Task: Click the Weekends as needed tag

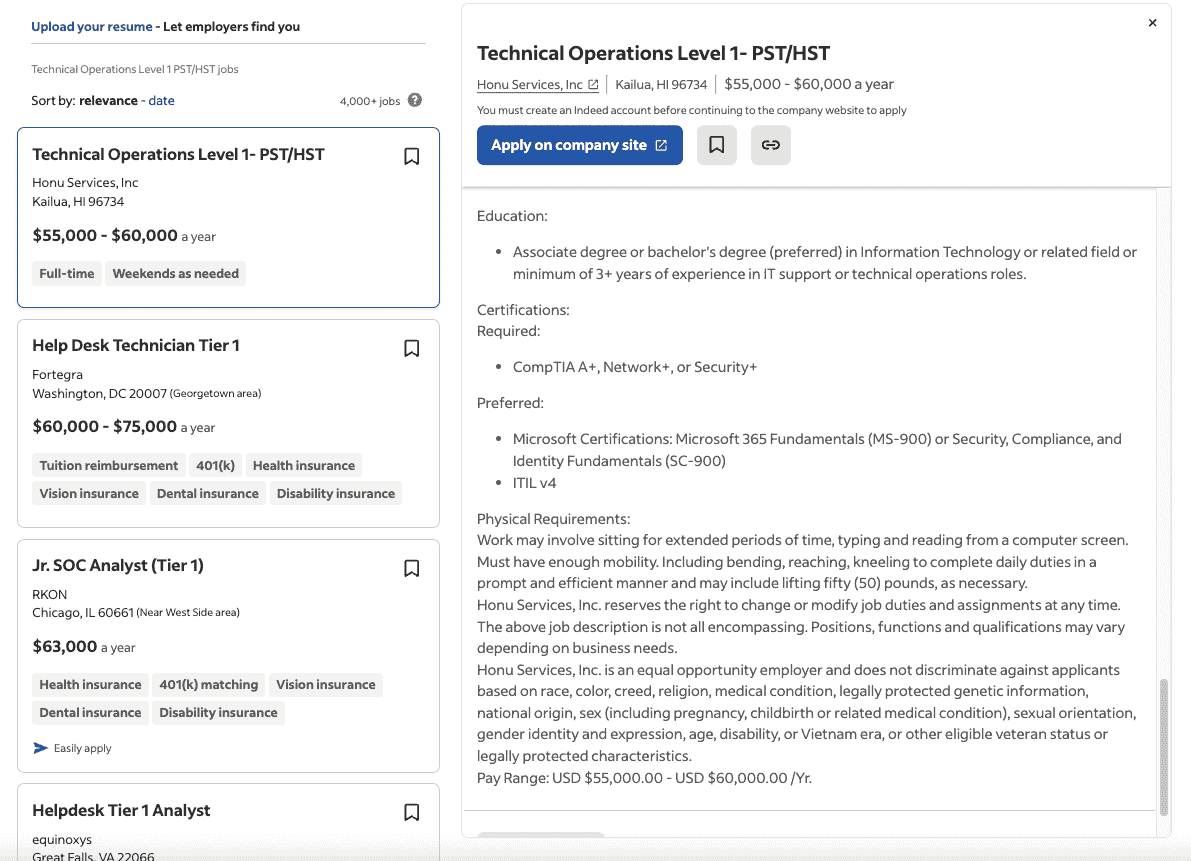Action: (x=175, y=273)
